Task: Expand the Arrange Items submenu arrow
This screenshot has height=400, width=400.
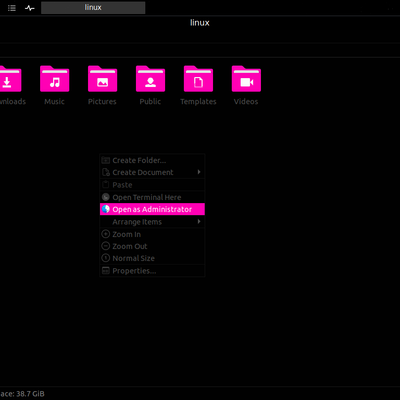Action: pos(199,221)
